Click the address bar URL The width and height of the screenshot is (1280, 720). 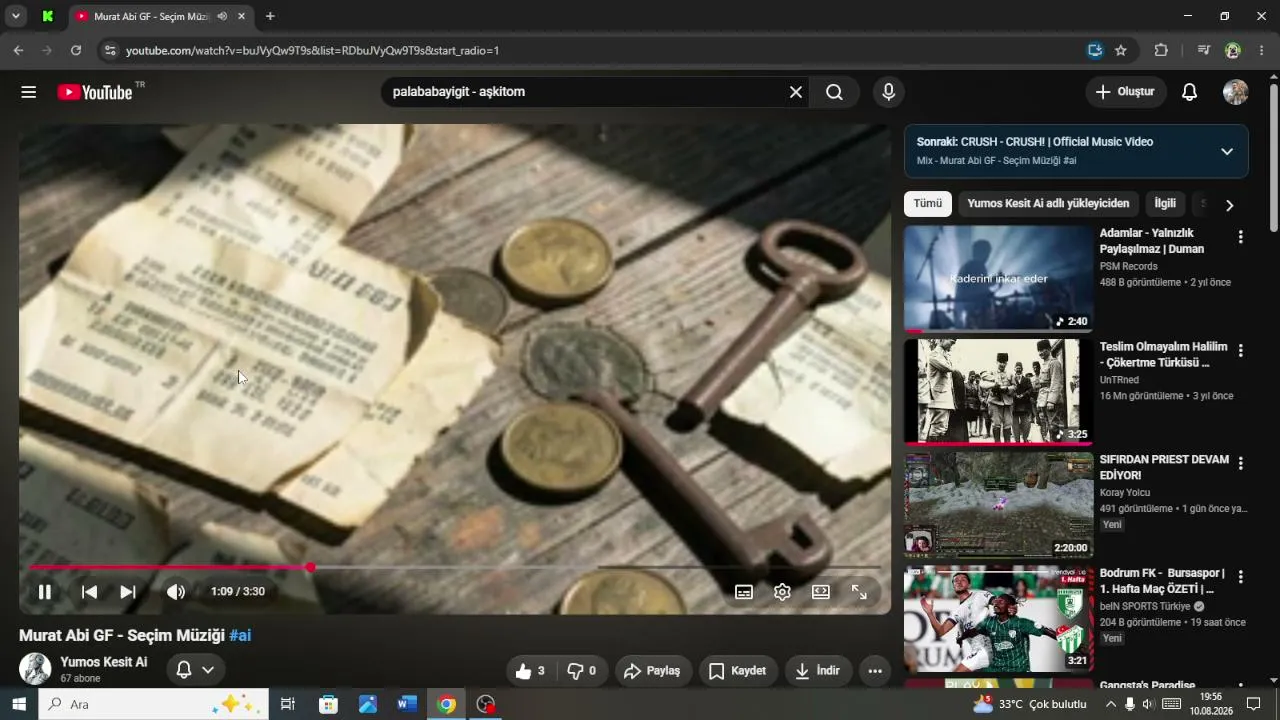[x=312, y=50]
